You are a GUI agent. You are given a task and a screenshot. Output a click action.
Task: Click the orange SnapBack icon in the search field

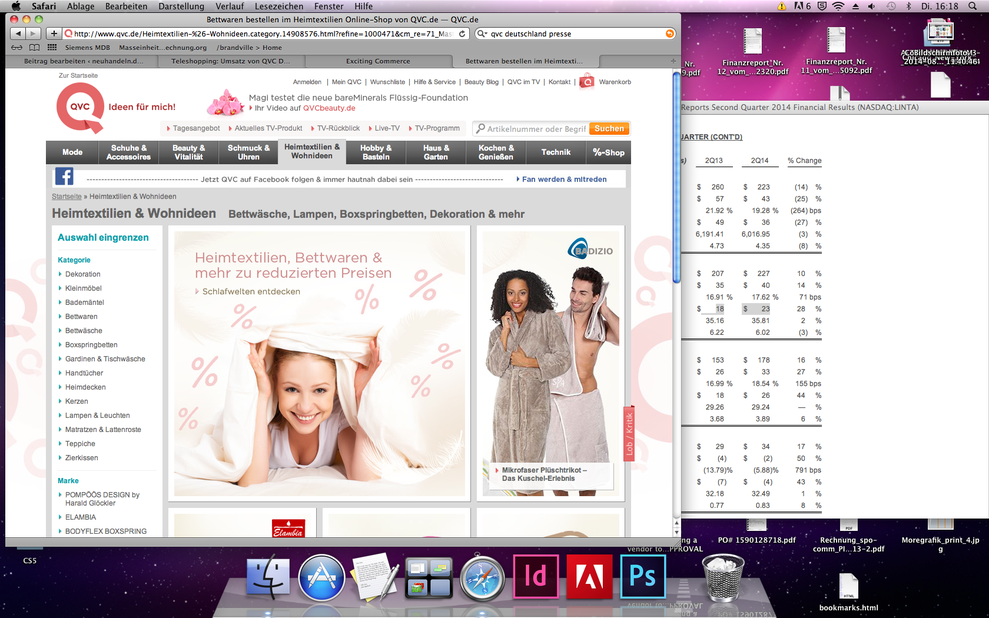669,33
